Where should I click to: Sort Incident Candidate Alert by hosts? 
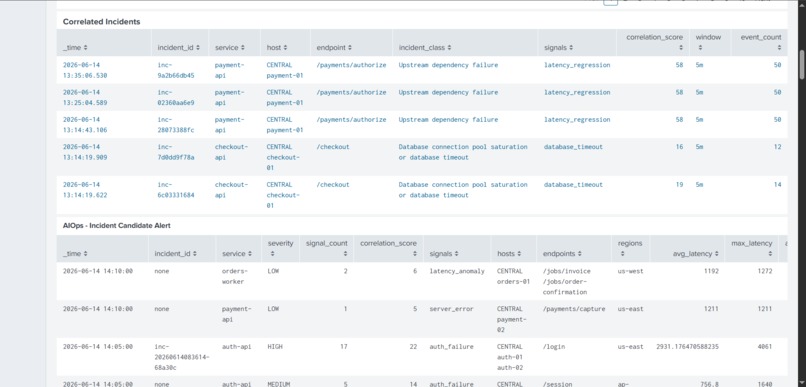pyautogui.click(x=509, y=253)
